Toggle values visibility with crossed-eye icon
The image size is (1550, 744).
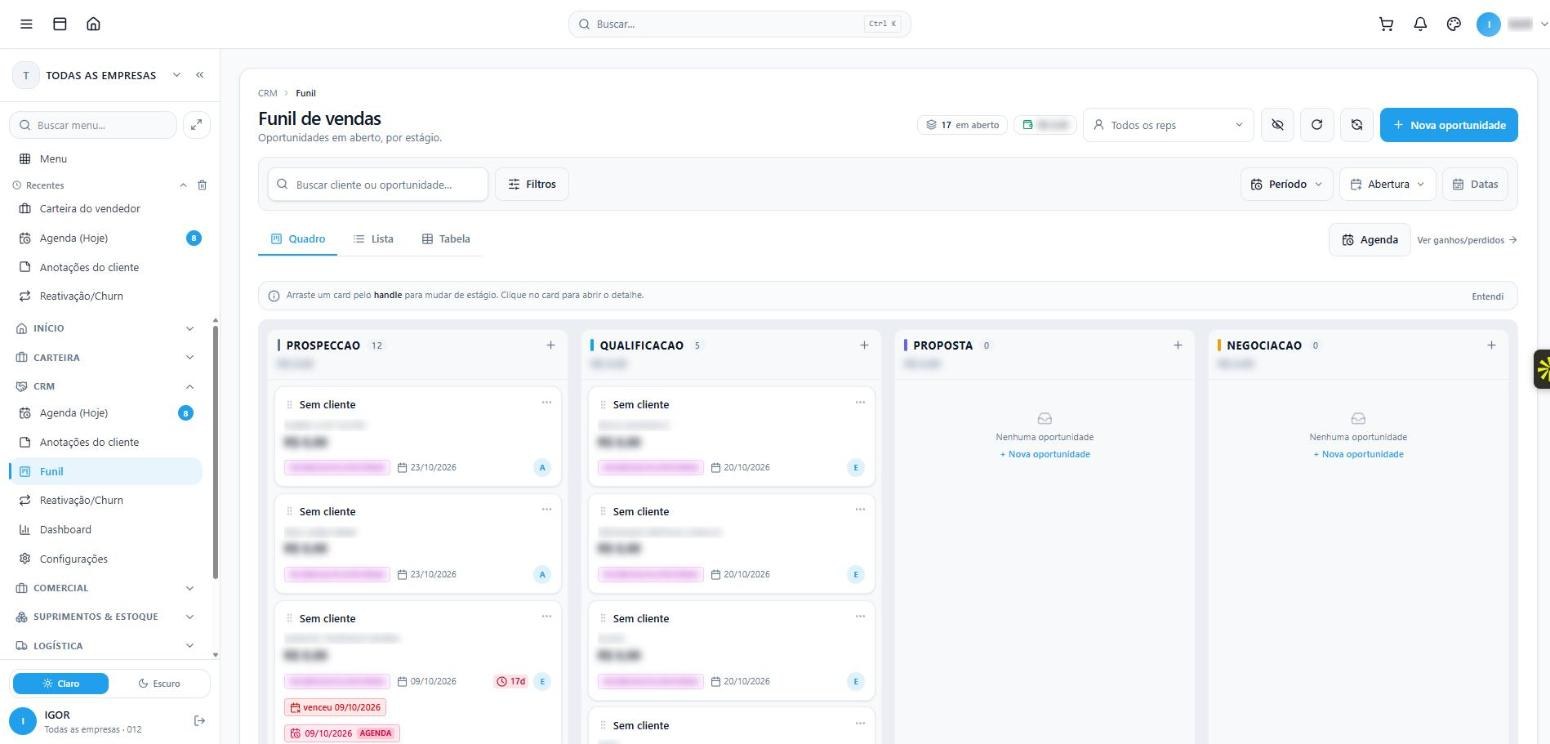(1277, 125)
